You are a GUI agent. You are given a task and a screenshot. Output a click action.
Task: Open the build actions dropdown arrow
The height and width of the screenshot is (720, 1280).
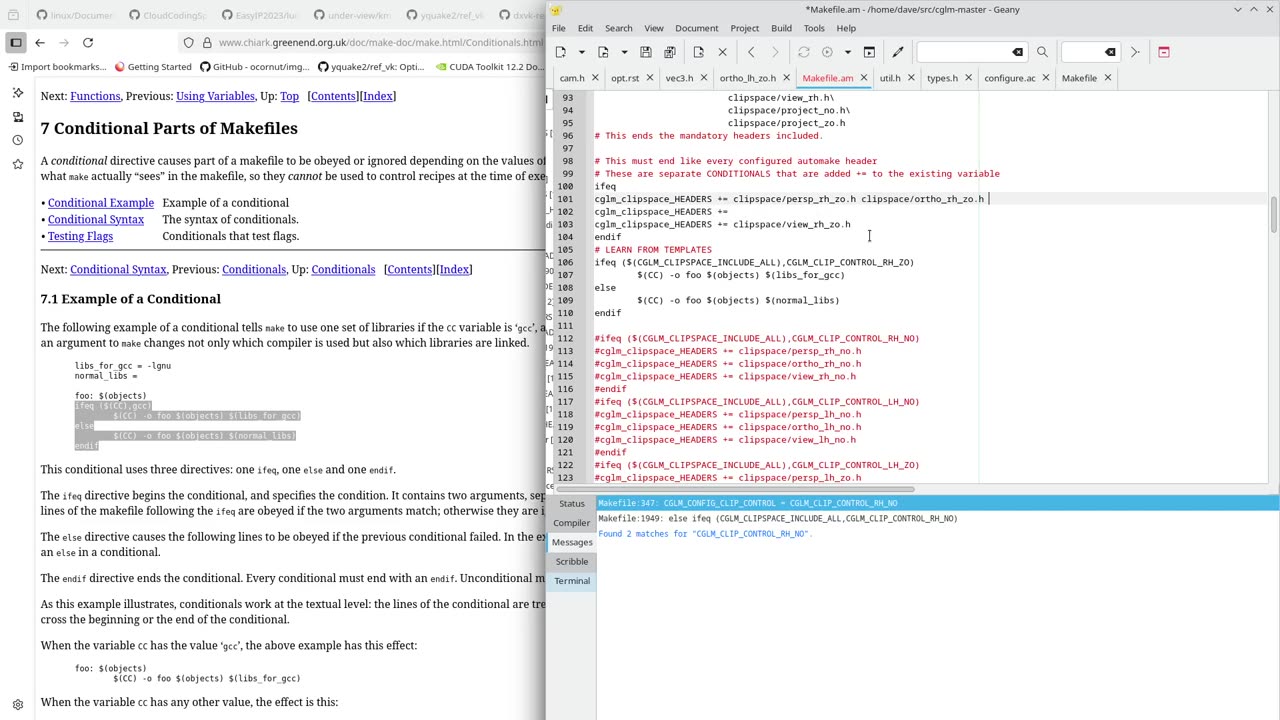point(847,52)
